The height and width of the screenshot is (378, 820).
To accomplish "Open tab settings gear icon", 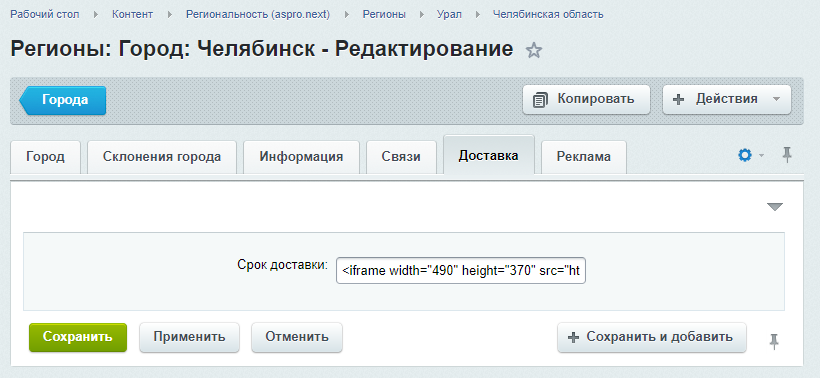I will (745, 155).
